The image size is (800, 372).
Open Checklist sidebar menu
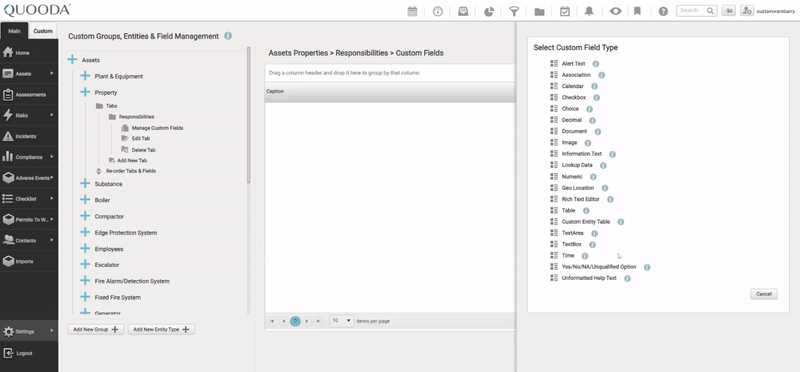tap(29, 199)
